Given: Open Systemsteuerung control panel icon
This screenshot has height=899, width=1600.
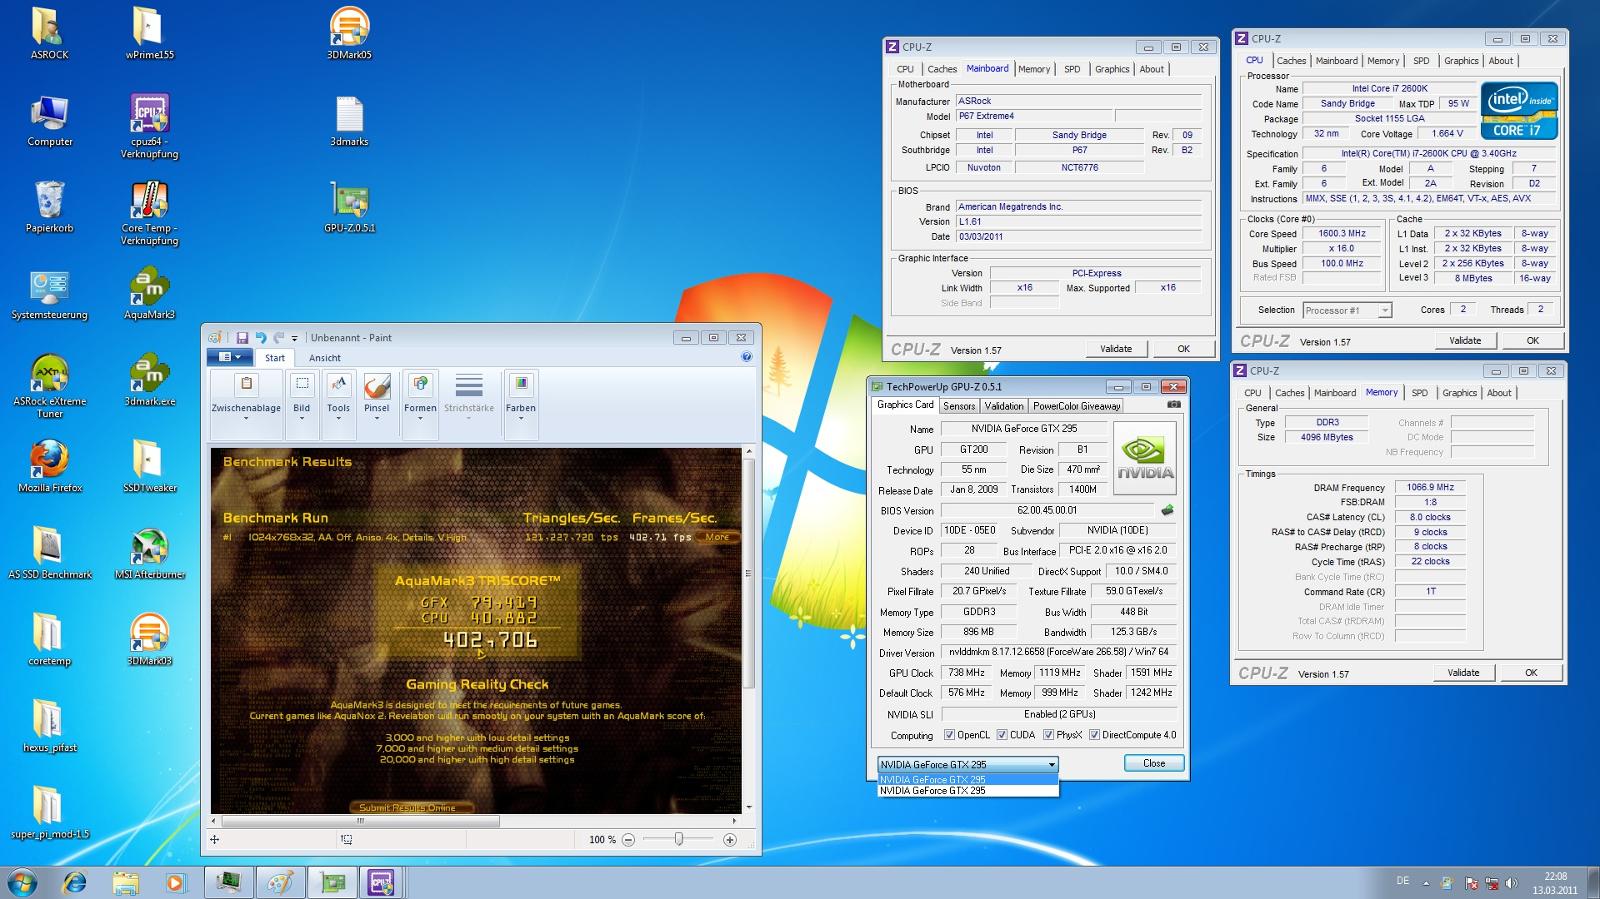Looking at the screenshot, I should tap(49, 294).
